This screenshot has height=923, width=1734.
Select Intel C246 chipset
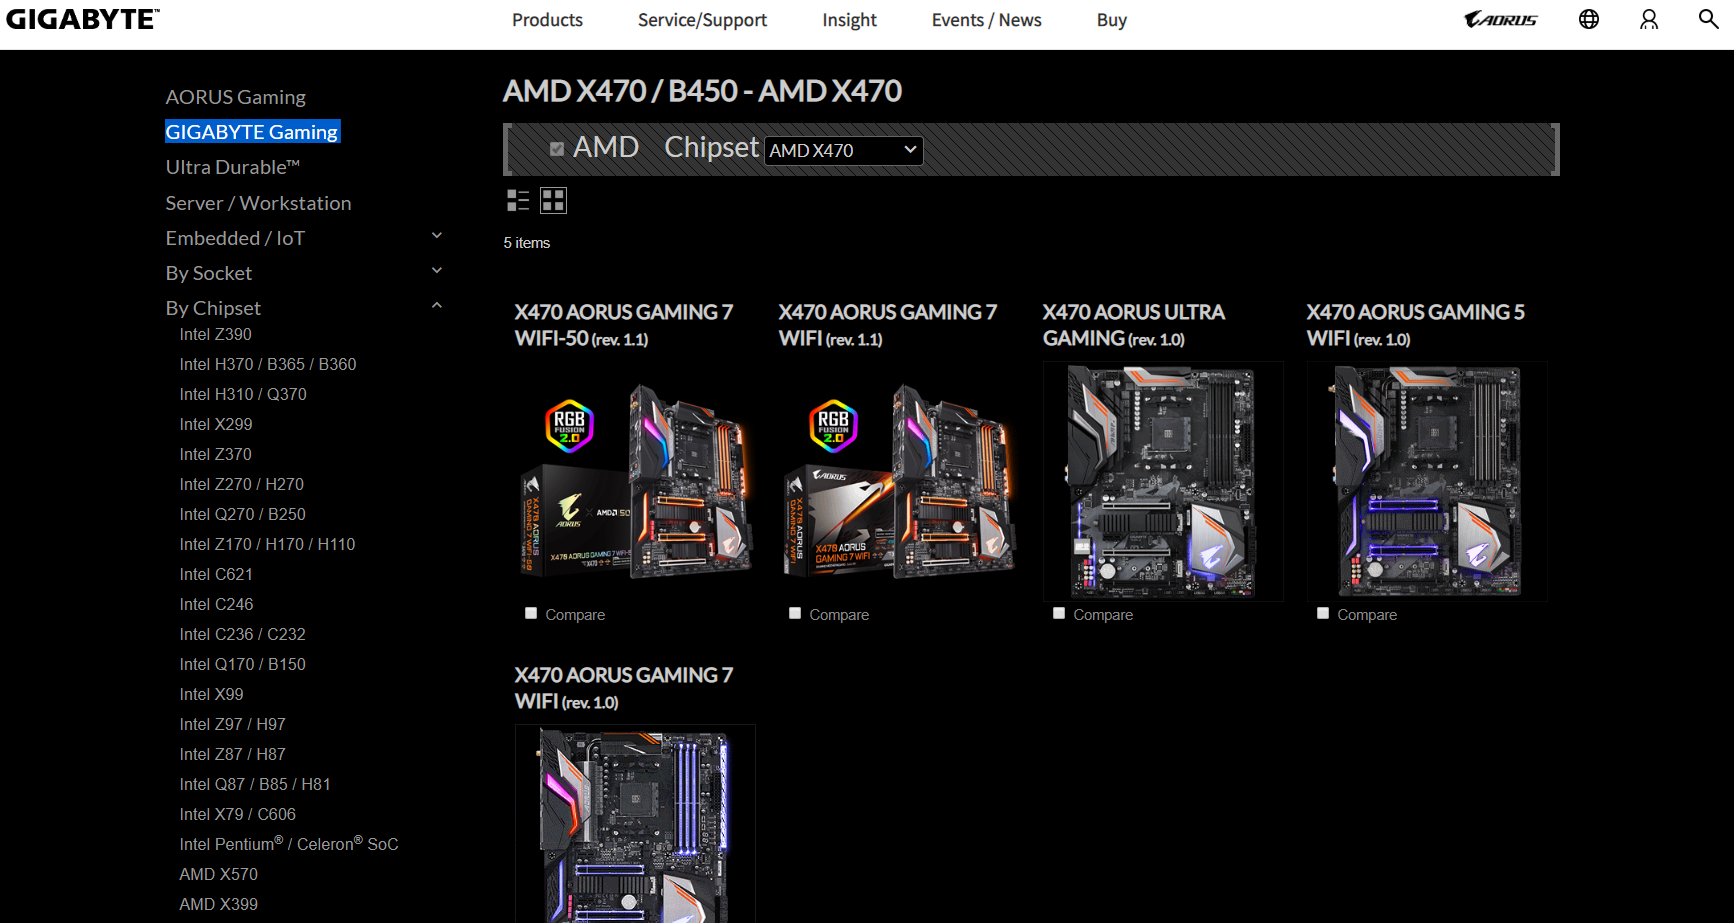click(217, 604)
